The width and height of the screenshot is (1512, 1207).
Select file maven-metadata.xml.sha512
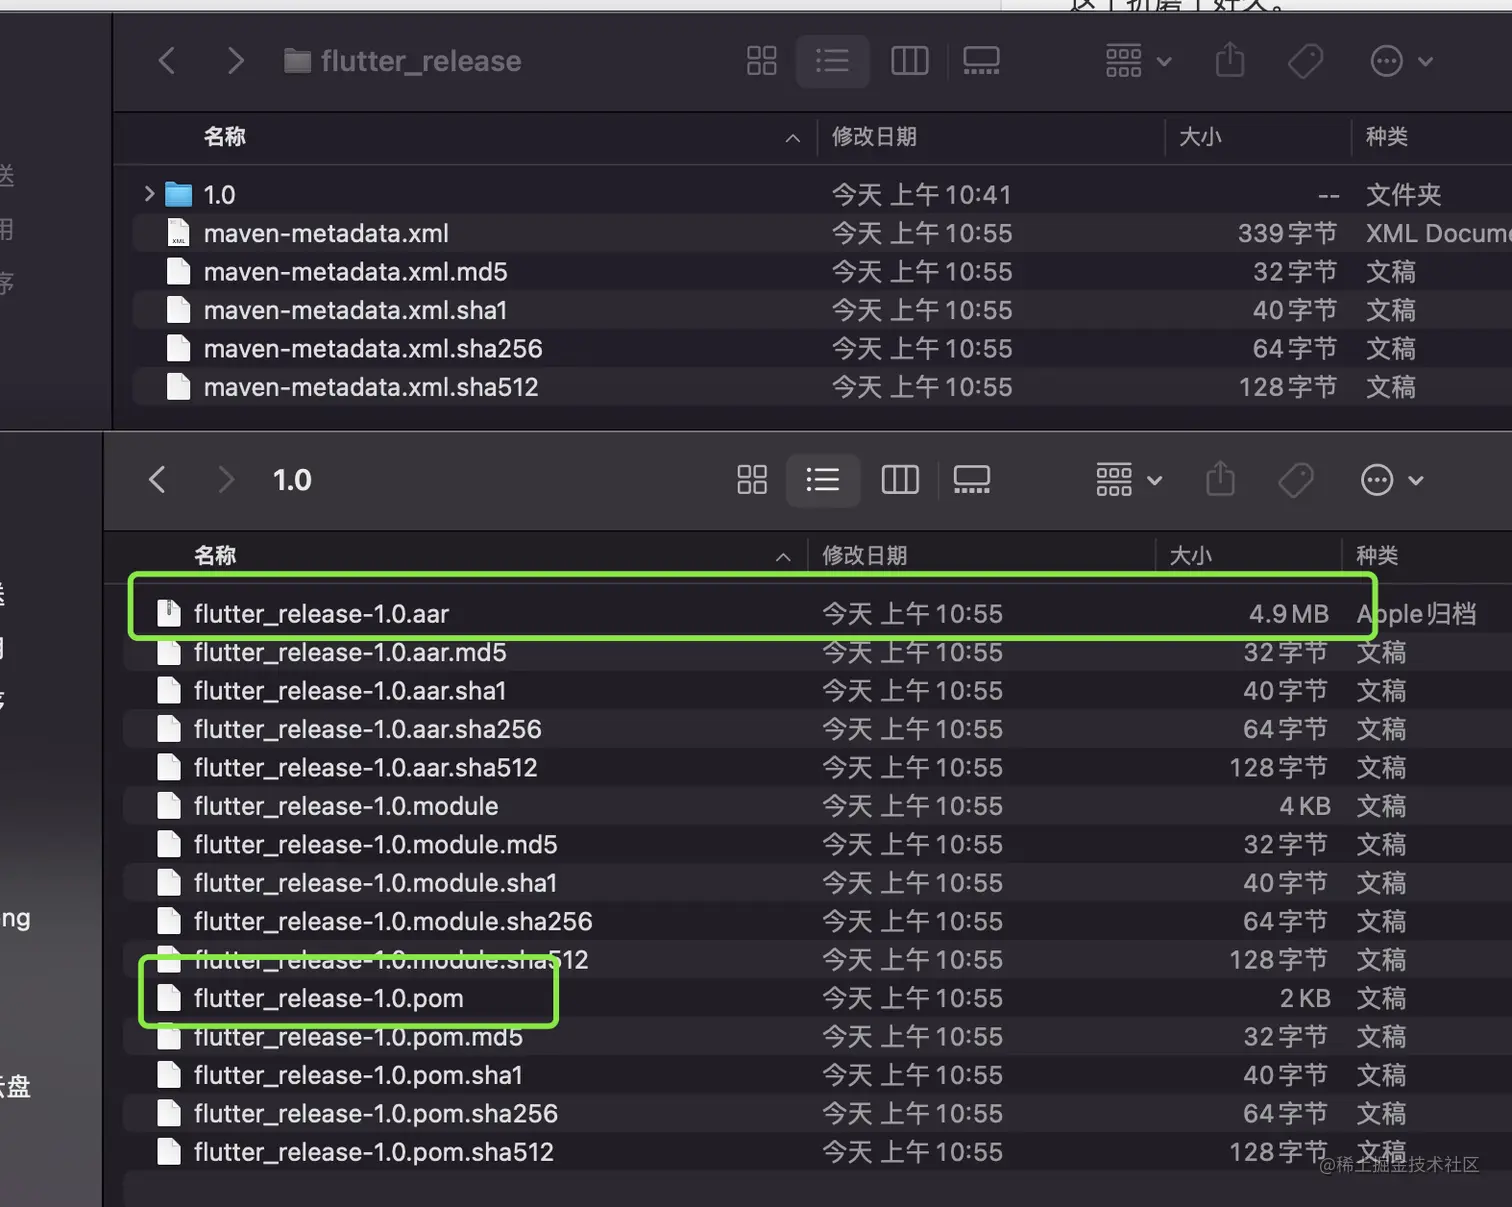(x=371, y=387)
